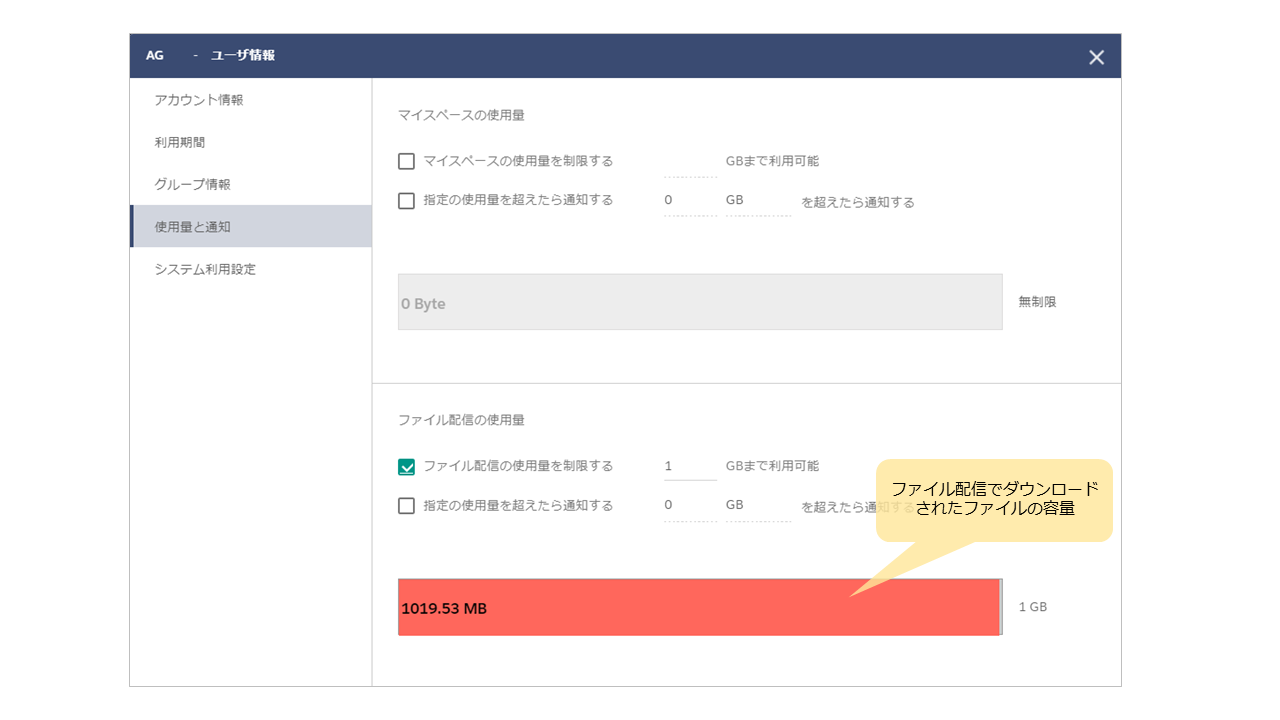This screenshot has height=720, width=1280.
Task: Click the 無制限 label beside the マイスペース bar
Action: coord(1037,302)
